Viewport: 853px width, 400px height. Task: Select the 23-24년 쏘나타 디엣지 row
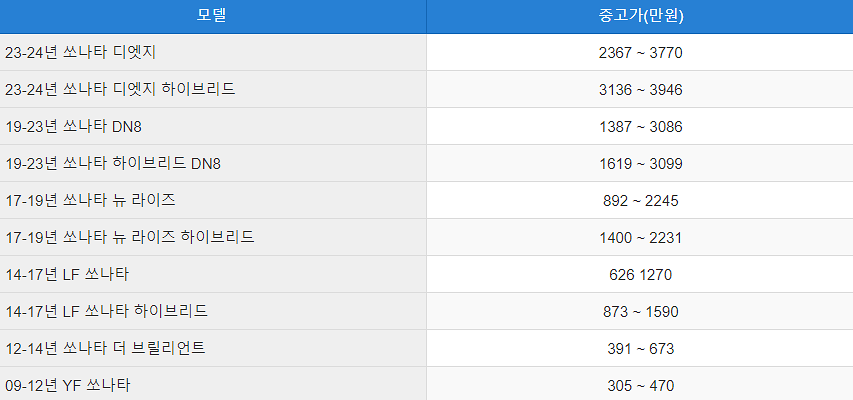tap(426, 52)
